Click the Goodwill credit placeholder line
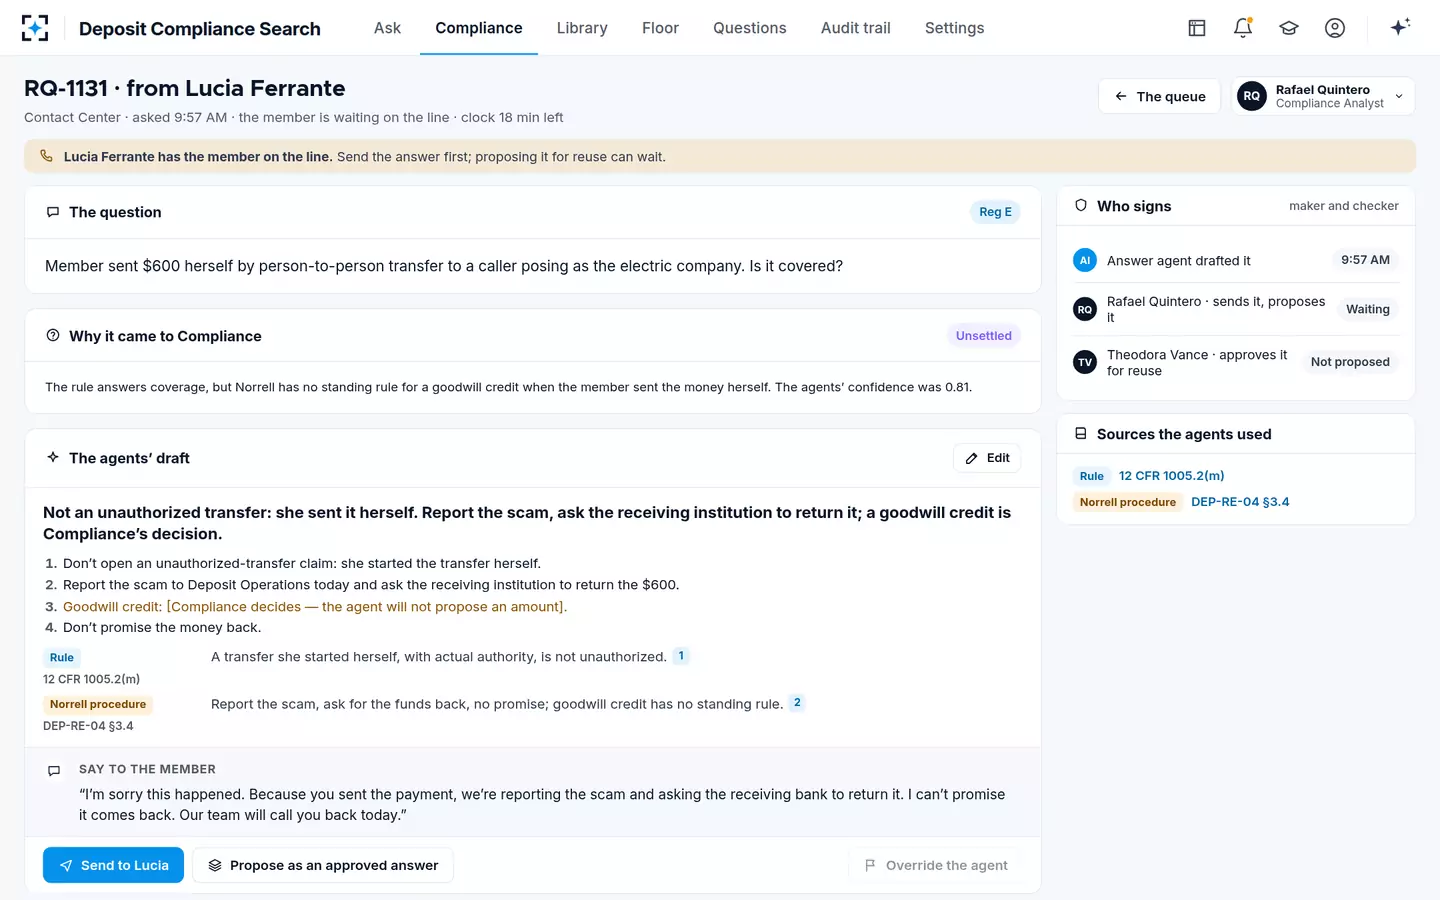 coord(315,607)
